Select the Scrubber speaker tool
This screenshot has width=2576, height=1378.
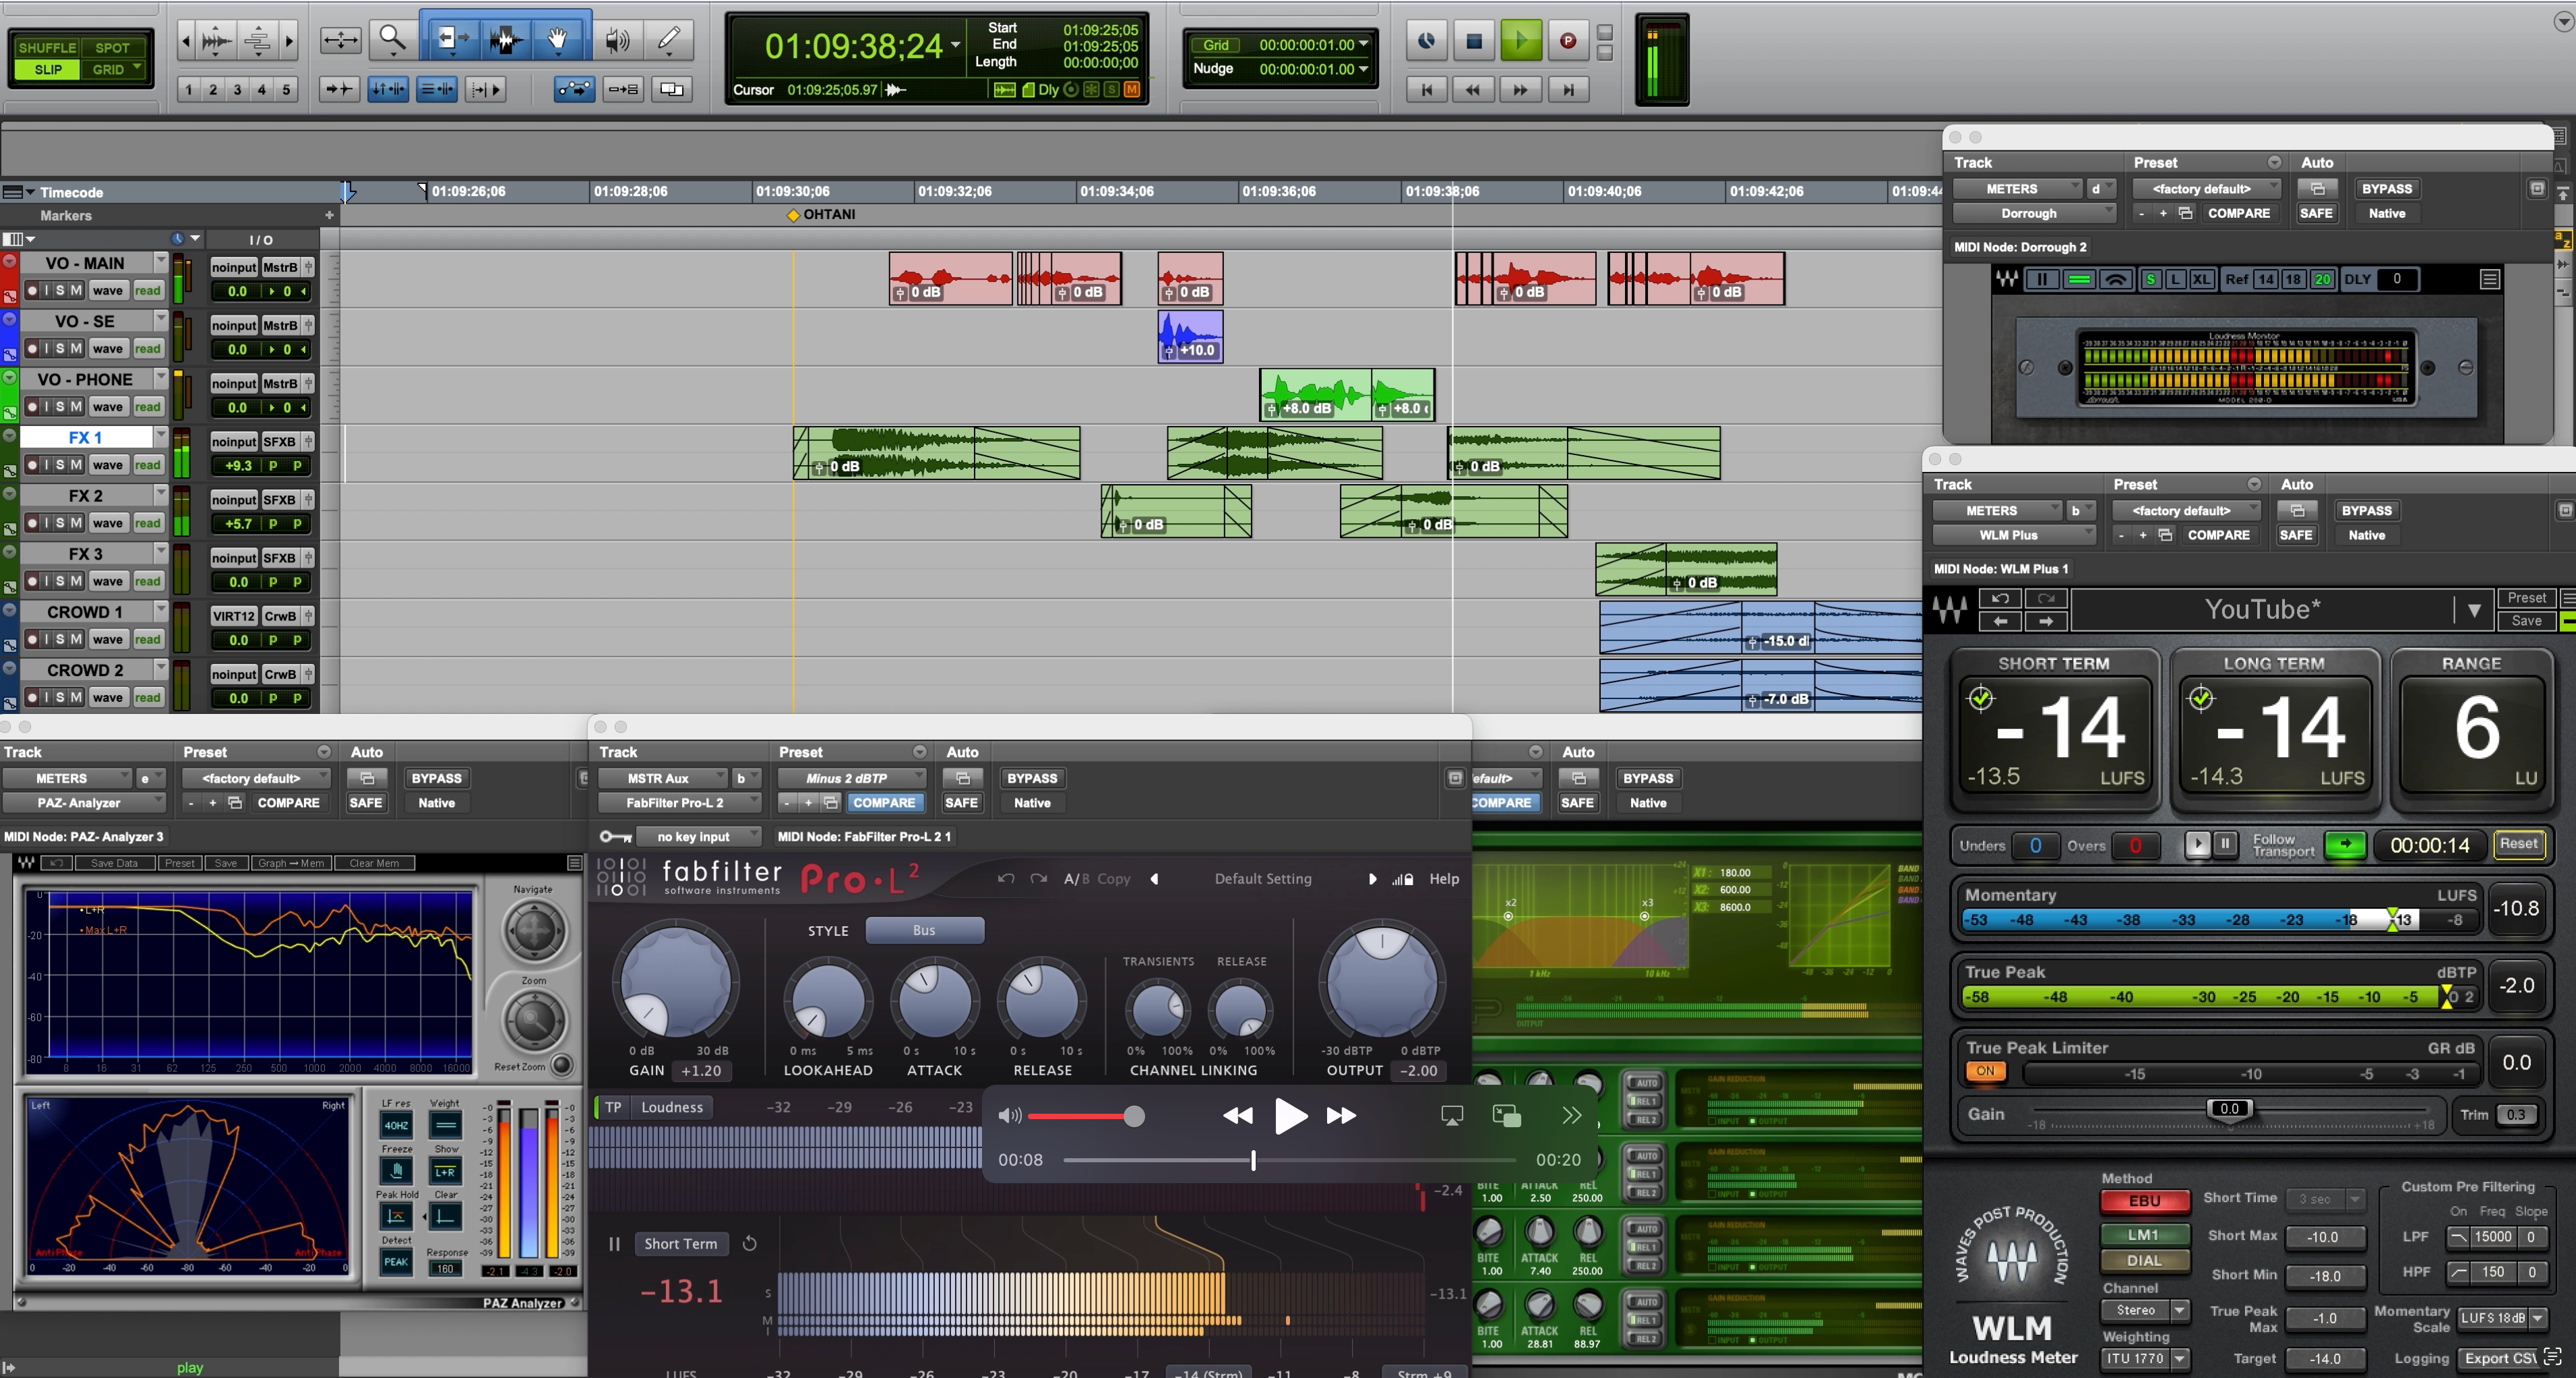coord(617,40)
